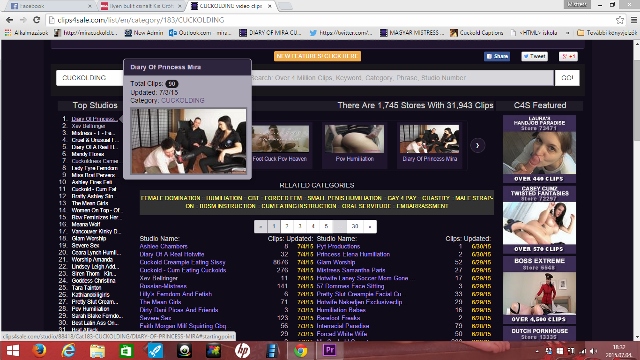640x360 pixels.
Task: Open the További könyvjelzők bookmarks folder
Action: tap(607, 33)
